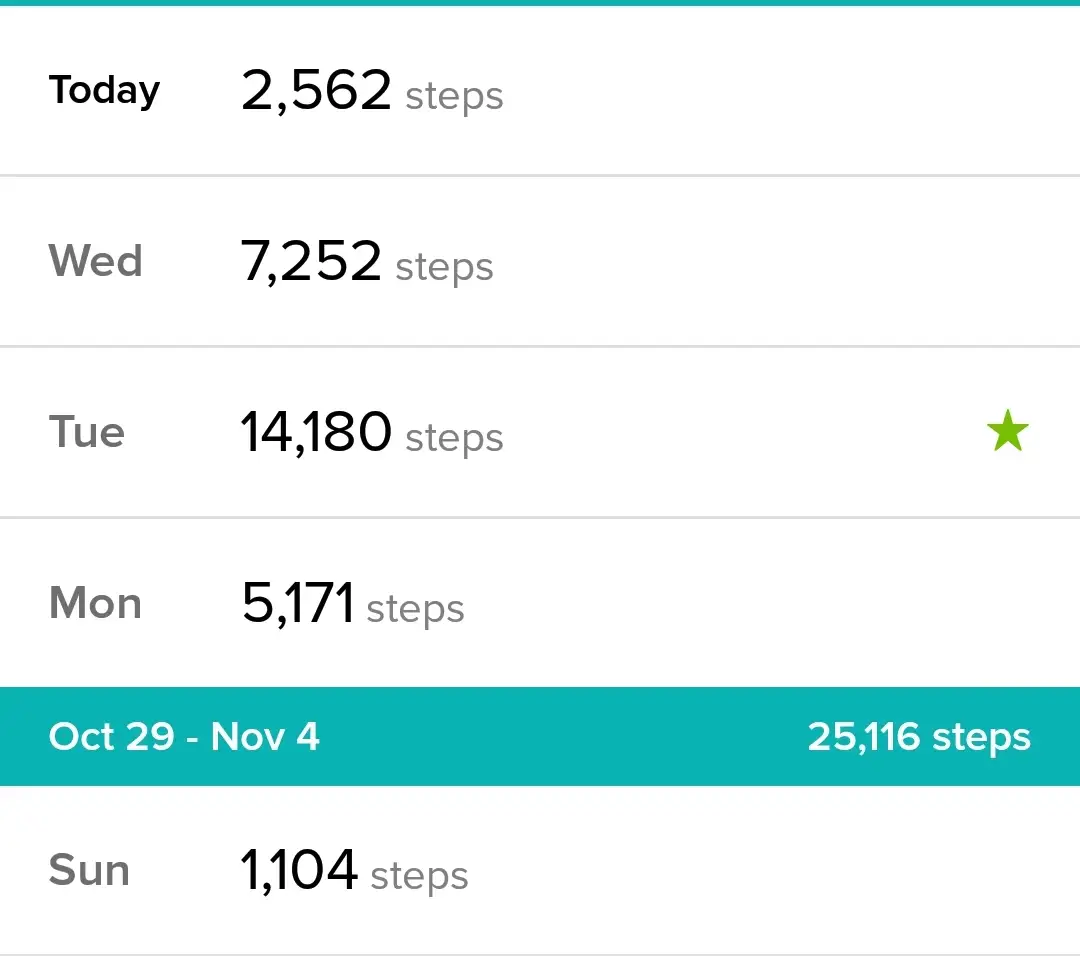The image size is (1080, 956).
Task: Tap the green goal star on Tuesday
Action: pyautogui.click(x=1008, y=430)
